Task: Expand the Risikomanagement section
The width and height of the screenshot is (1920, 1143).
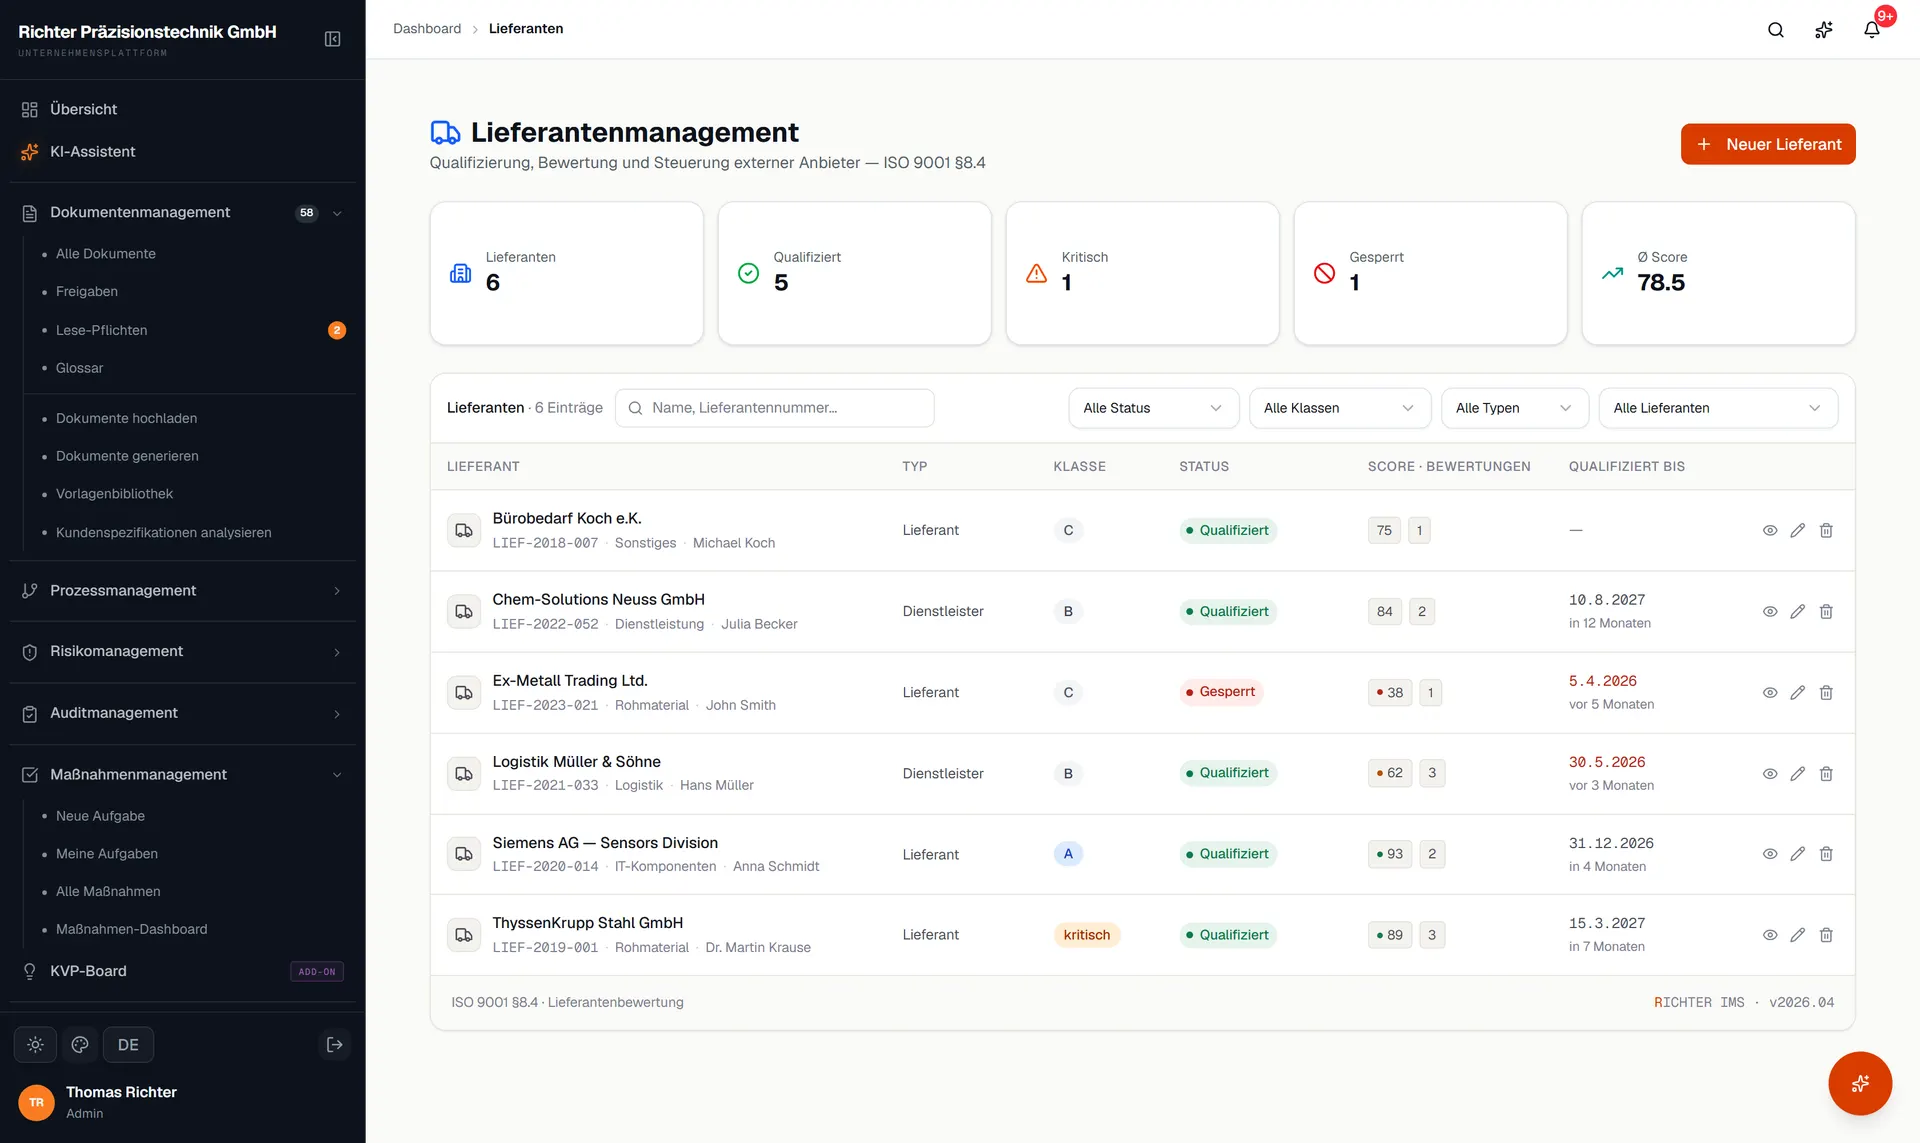Action: 182,652
